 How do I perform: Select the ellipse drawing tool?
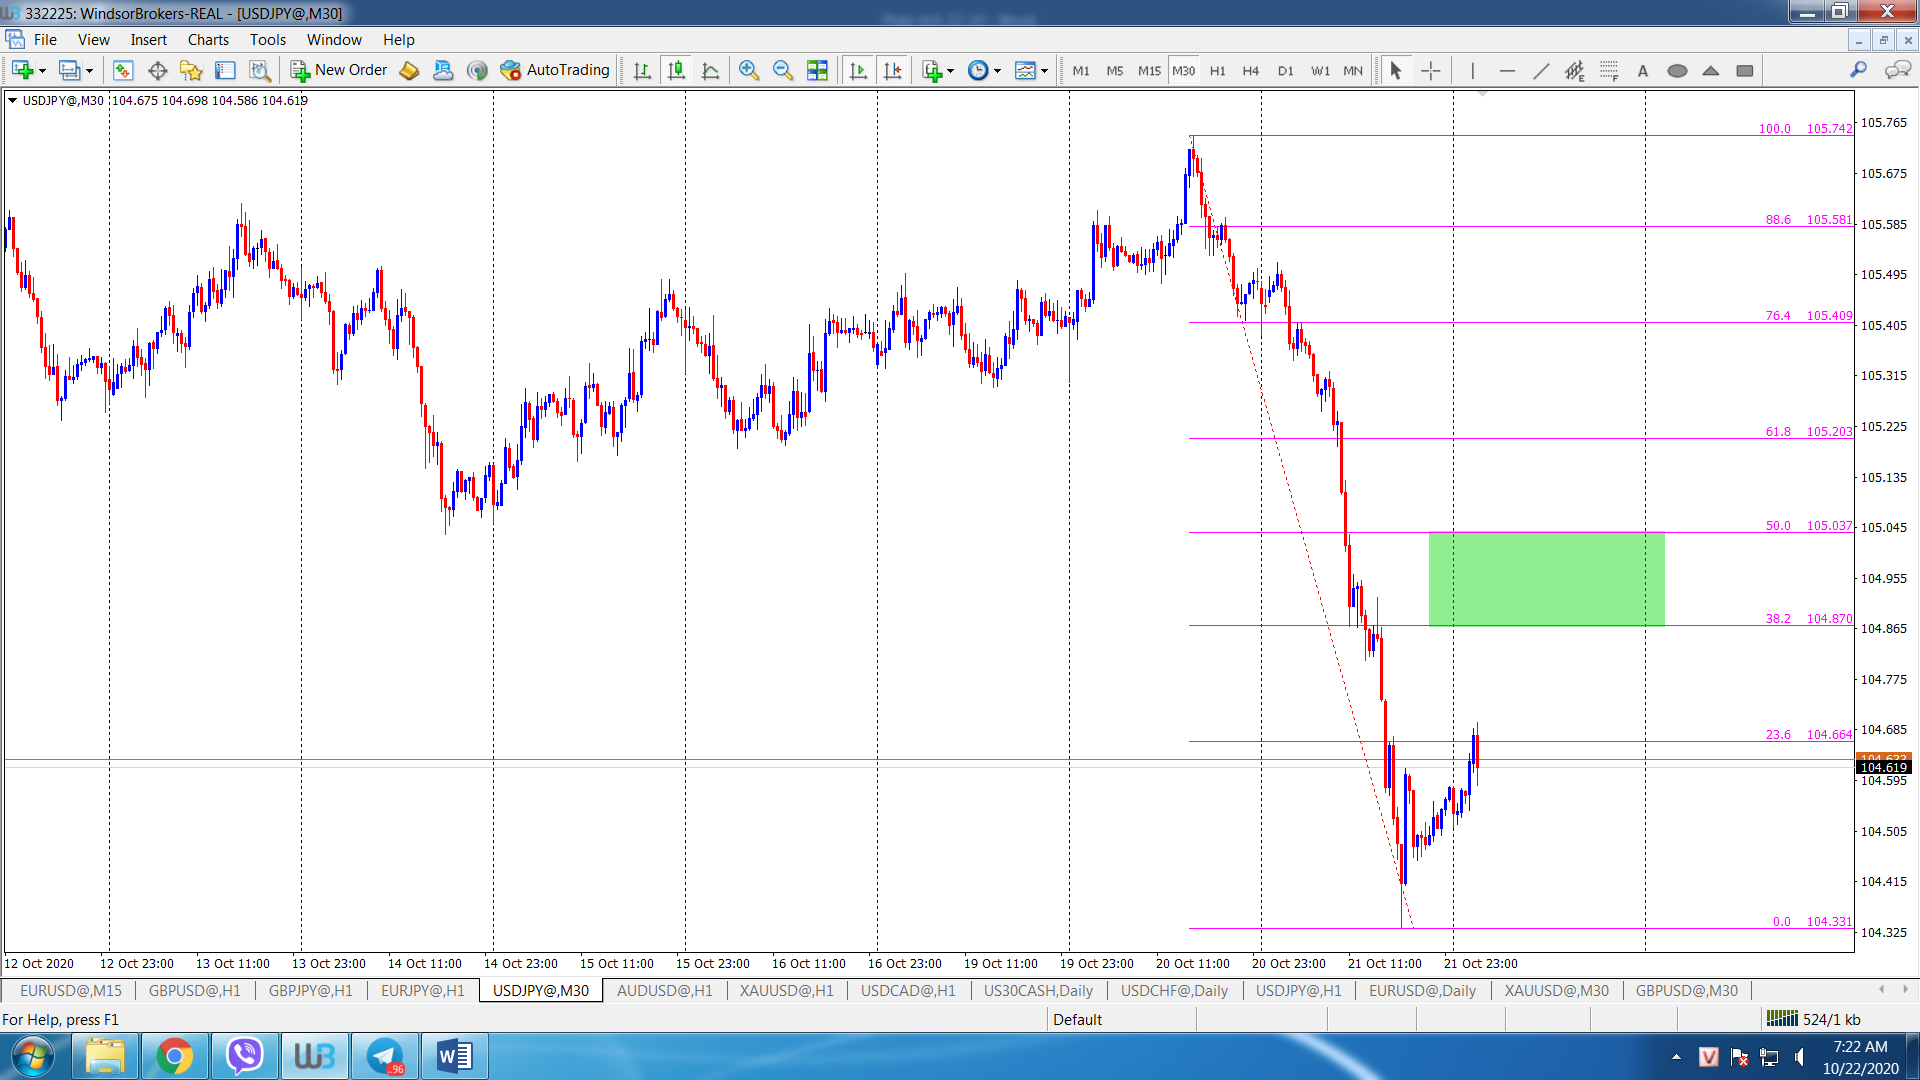pos(1677,70)
